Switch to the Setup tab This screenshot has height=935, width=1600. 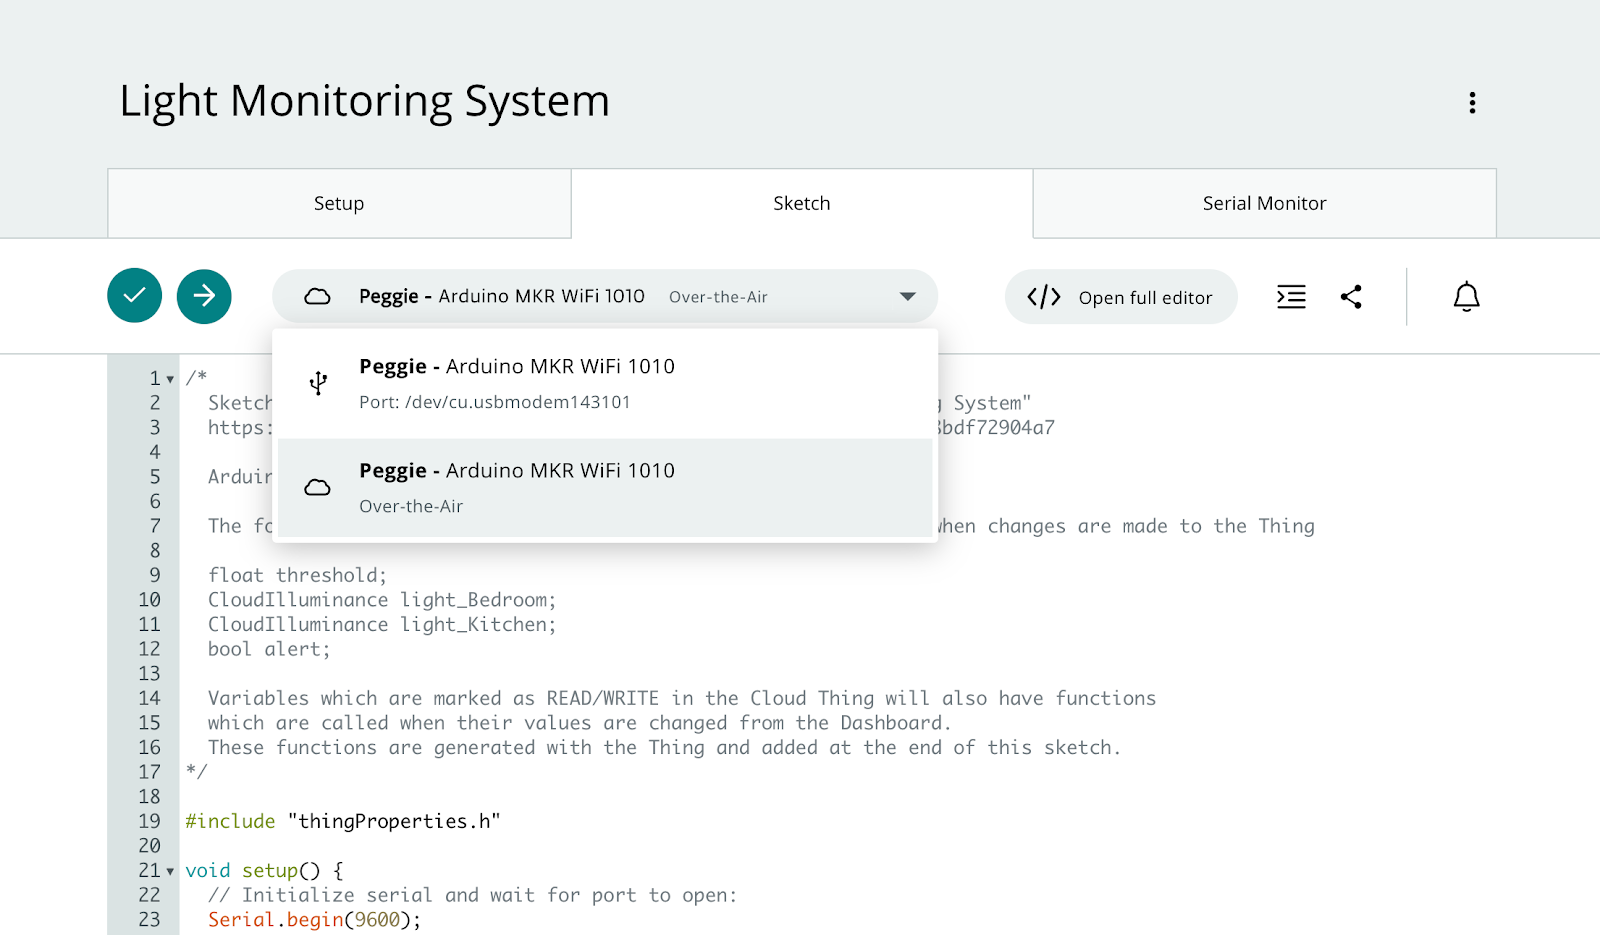click(339, 203)
